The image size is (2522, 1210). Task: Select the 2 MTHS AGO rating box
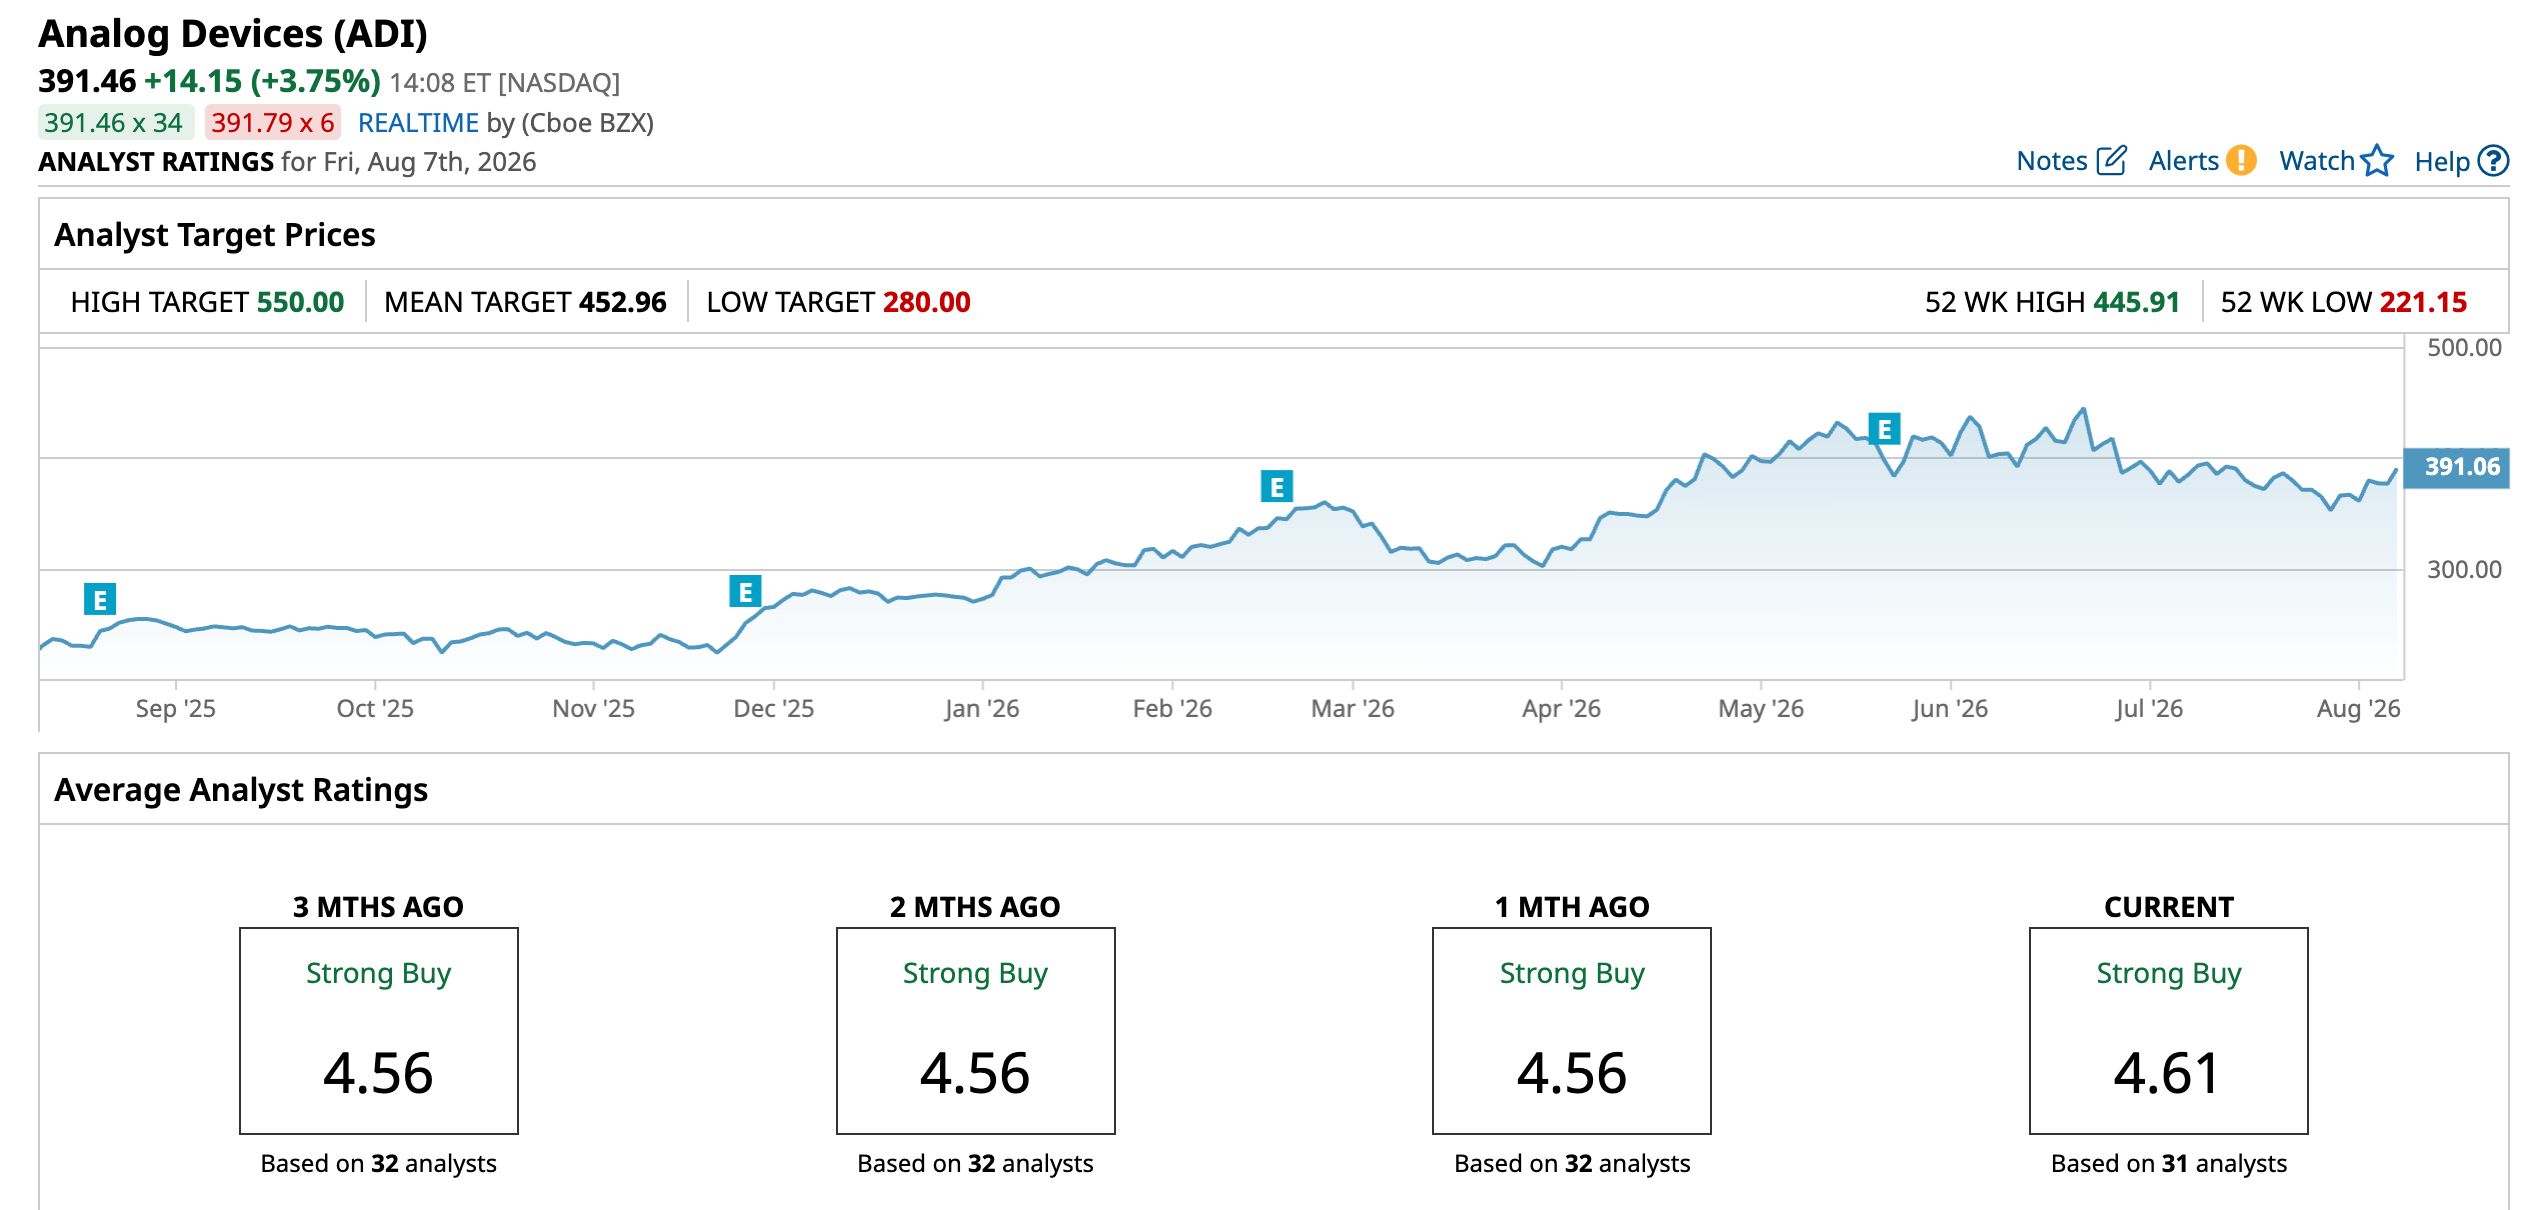tap(976, 1031)
